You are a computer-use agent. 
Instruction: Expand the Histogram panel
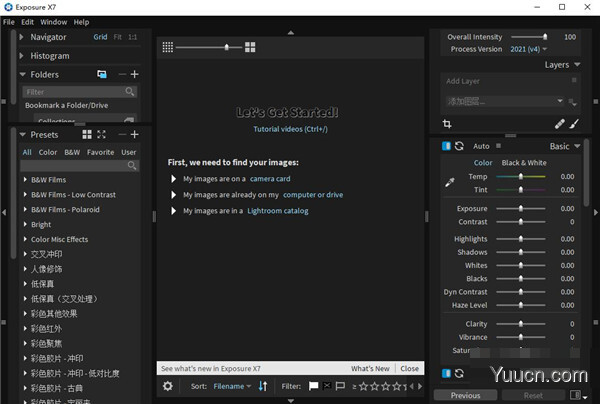coord(22,56)
